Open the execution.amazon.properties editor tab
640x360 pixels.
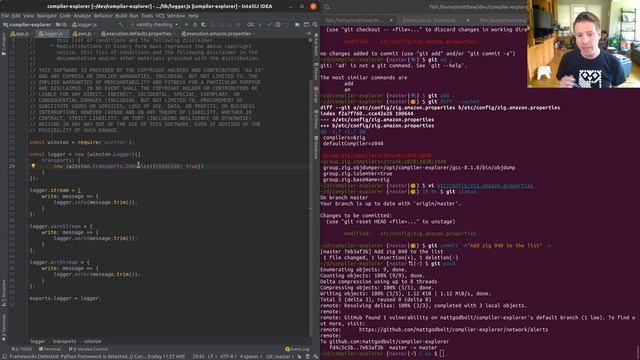tap(216, 34)
